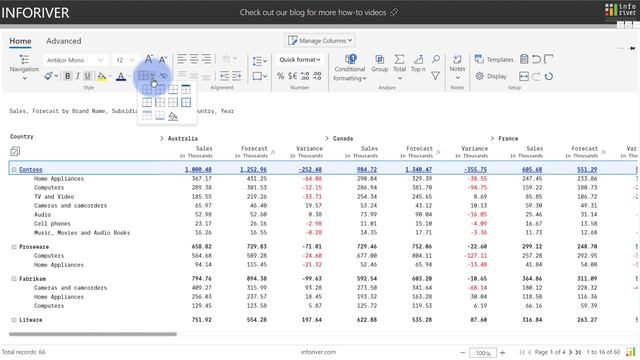The height and width of the screenshot is (360, 640).
Task: Open the Contoso hyperlink in the table
Action: (x=31, y=169)
